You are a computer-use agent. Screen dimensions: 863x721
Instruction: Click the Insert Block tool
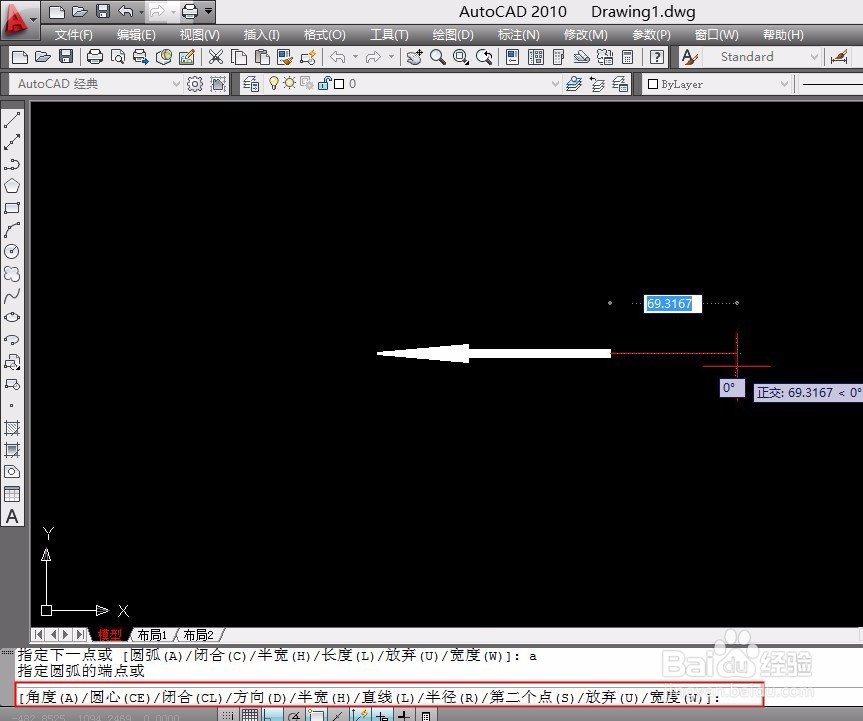12,362
